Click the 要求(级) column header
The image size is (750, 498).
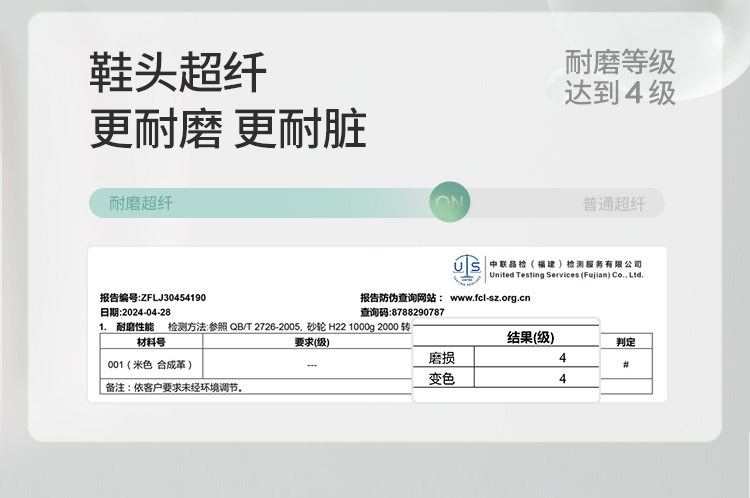coord(311,341)
